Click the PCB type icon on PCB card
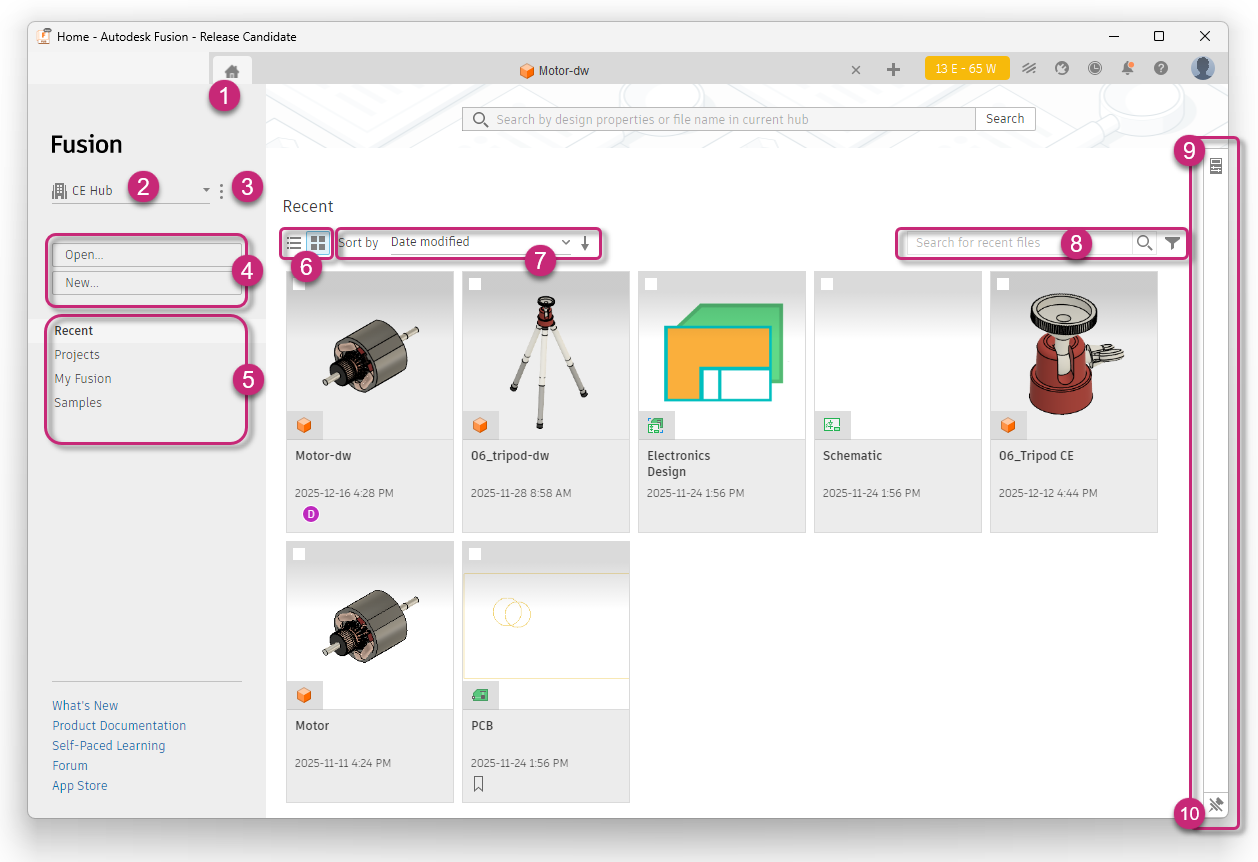Viewport: 1258px width, 862px height. coord(480,695)
